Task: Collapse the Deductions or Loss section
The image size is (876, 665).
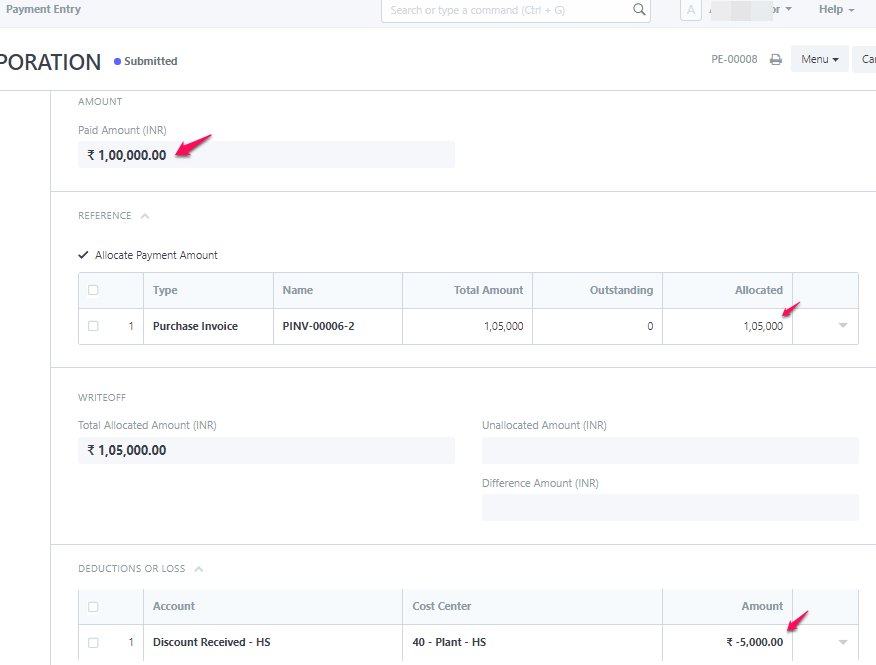Action: click(x=198, y=569)
